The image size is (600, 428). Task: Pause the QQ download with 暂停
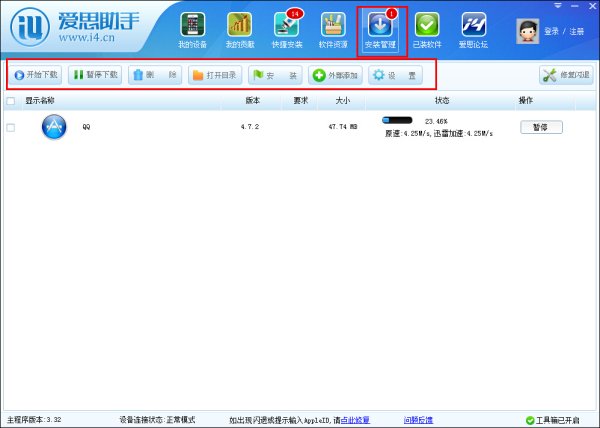[541, 127]
